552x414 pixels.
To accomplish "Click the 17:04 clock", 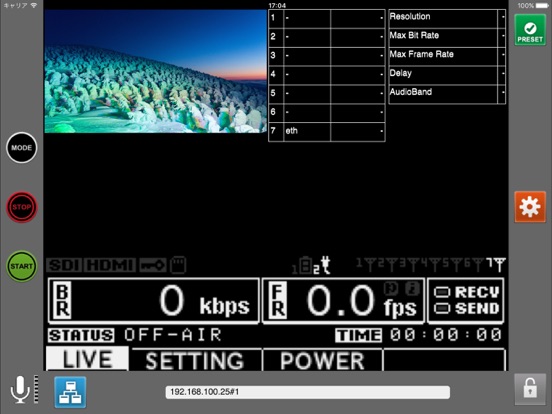I will (x=277, y=5).
